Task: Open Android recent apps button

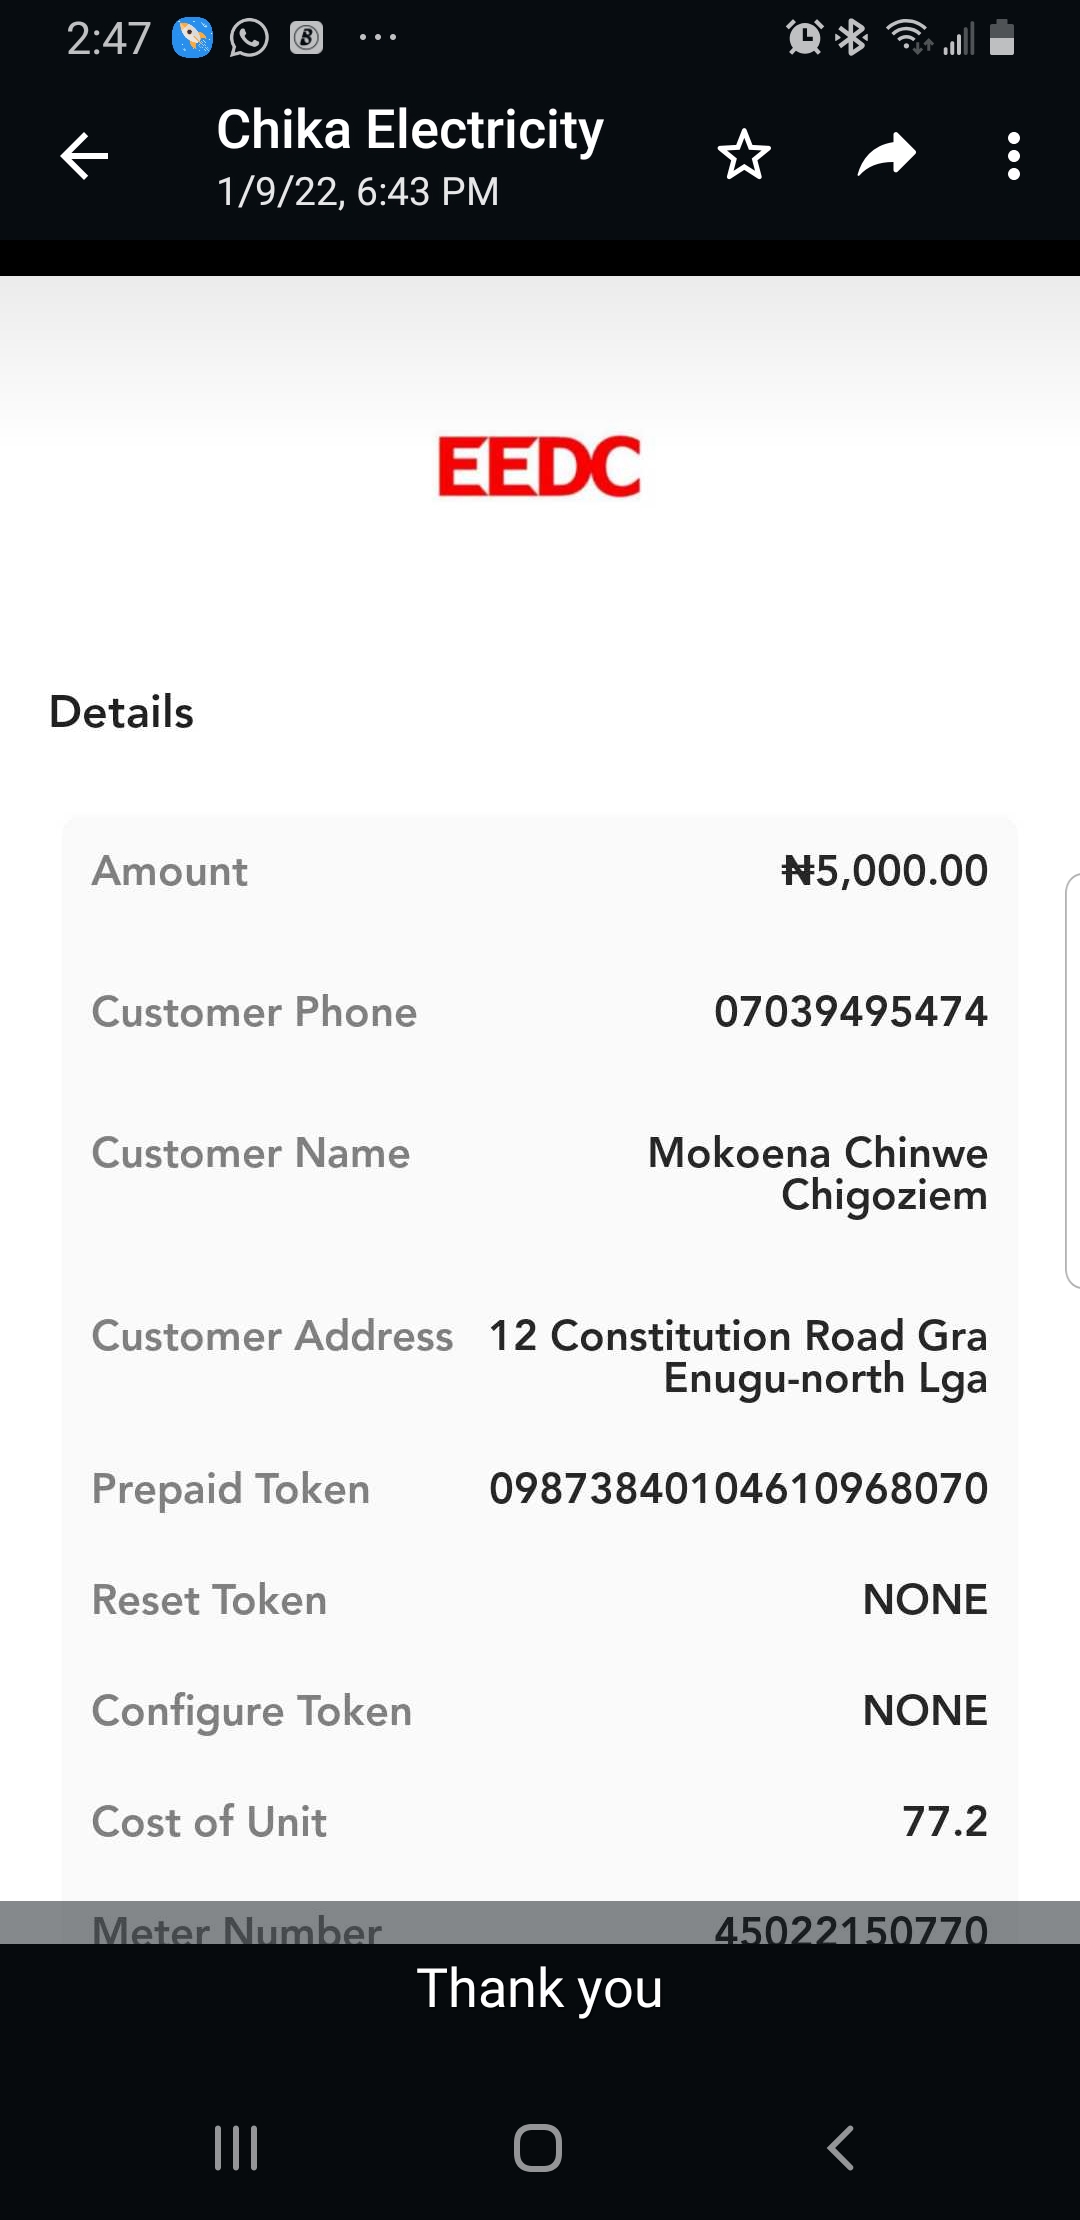Action: (237, 2147)
